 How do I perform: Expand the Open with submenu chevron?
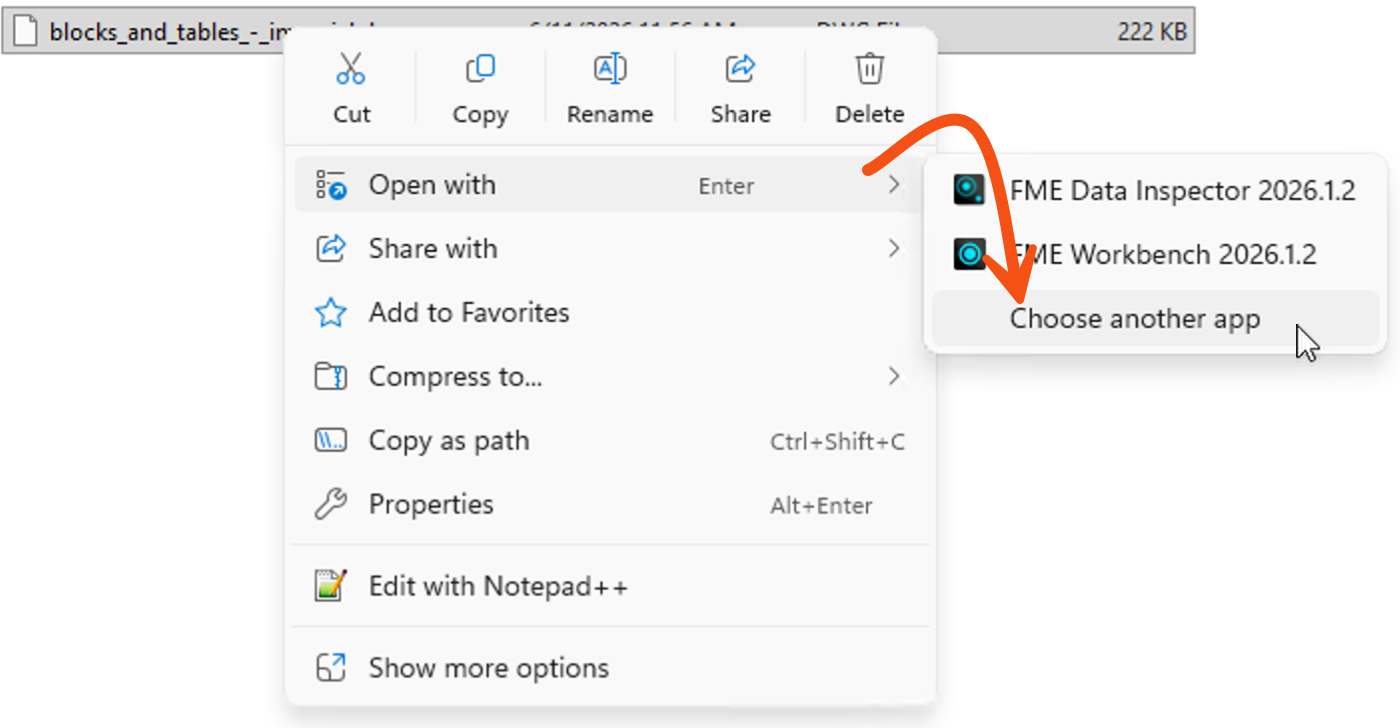pyautogui.click(x=894, y=185)
